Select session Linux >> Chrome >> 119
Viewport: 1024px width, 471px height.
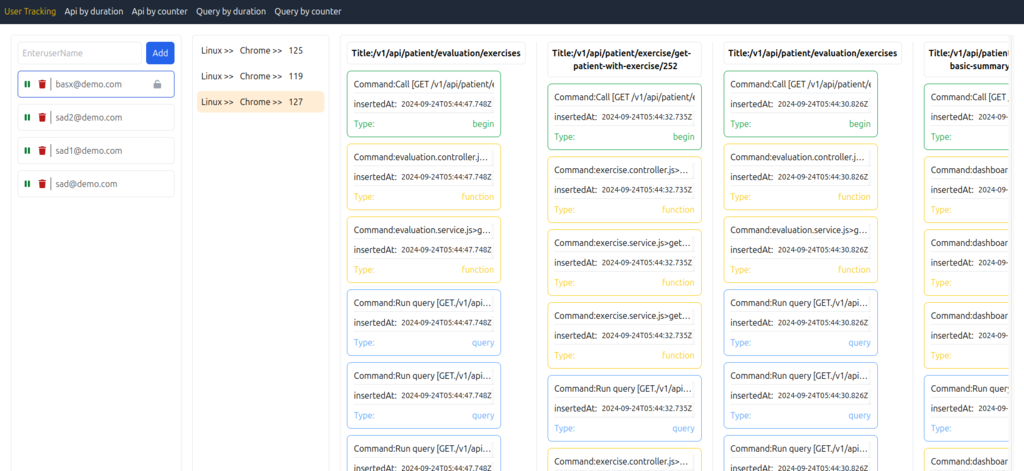click(261, 76)
